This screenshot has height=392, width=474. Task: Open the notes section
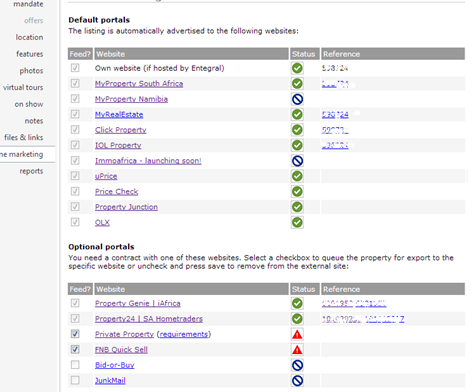[x=34, y=121]
